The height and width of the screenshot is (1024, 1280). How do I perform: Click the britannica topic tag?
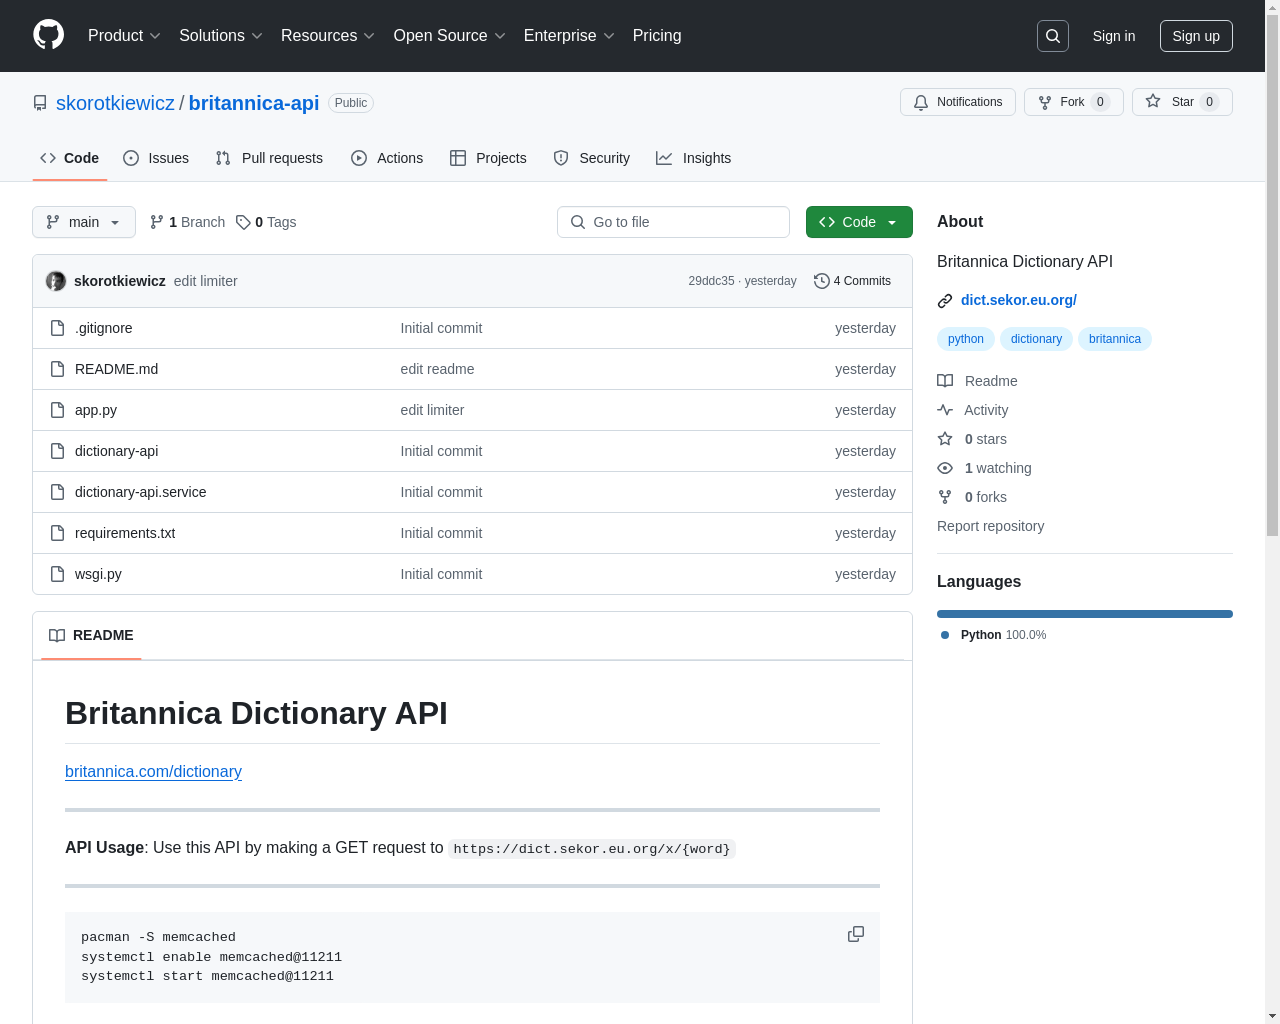pos(1115,339)
